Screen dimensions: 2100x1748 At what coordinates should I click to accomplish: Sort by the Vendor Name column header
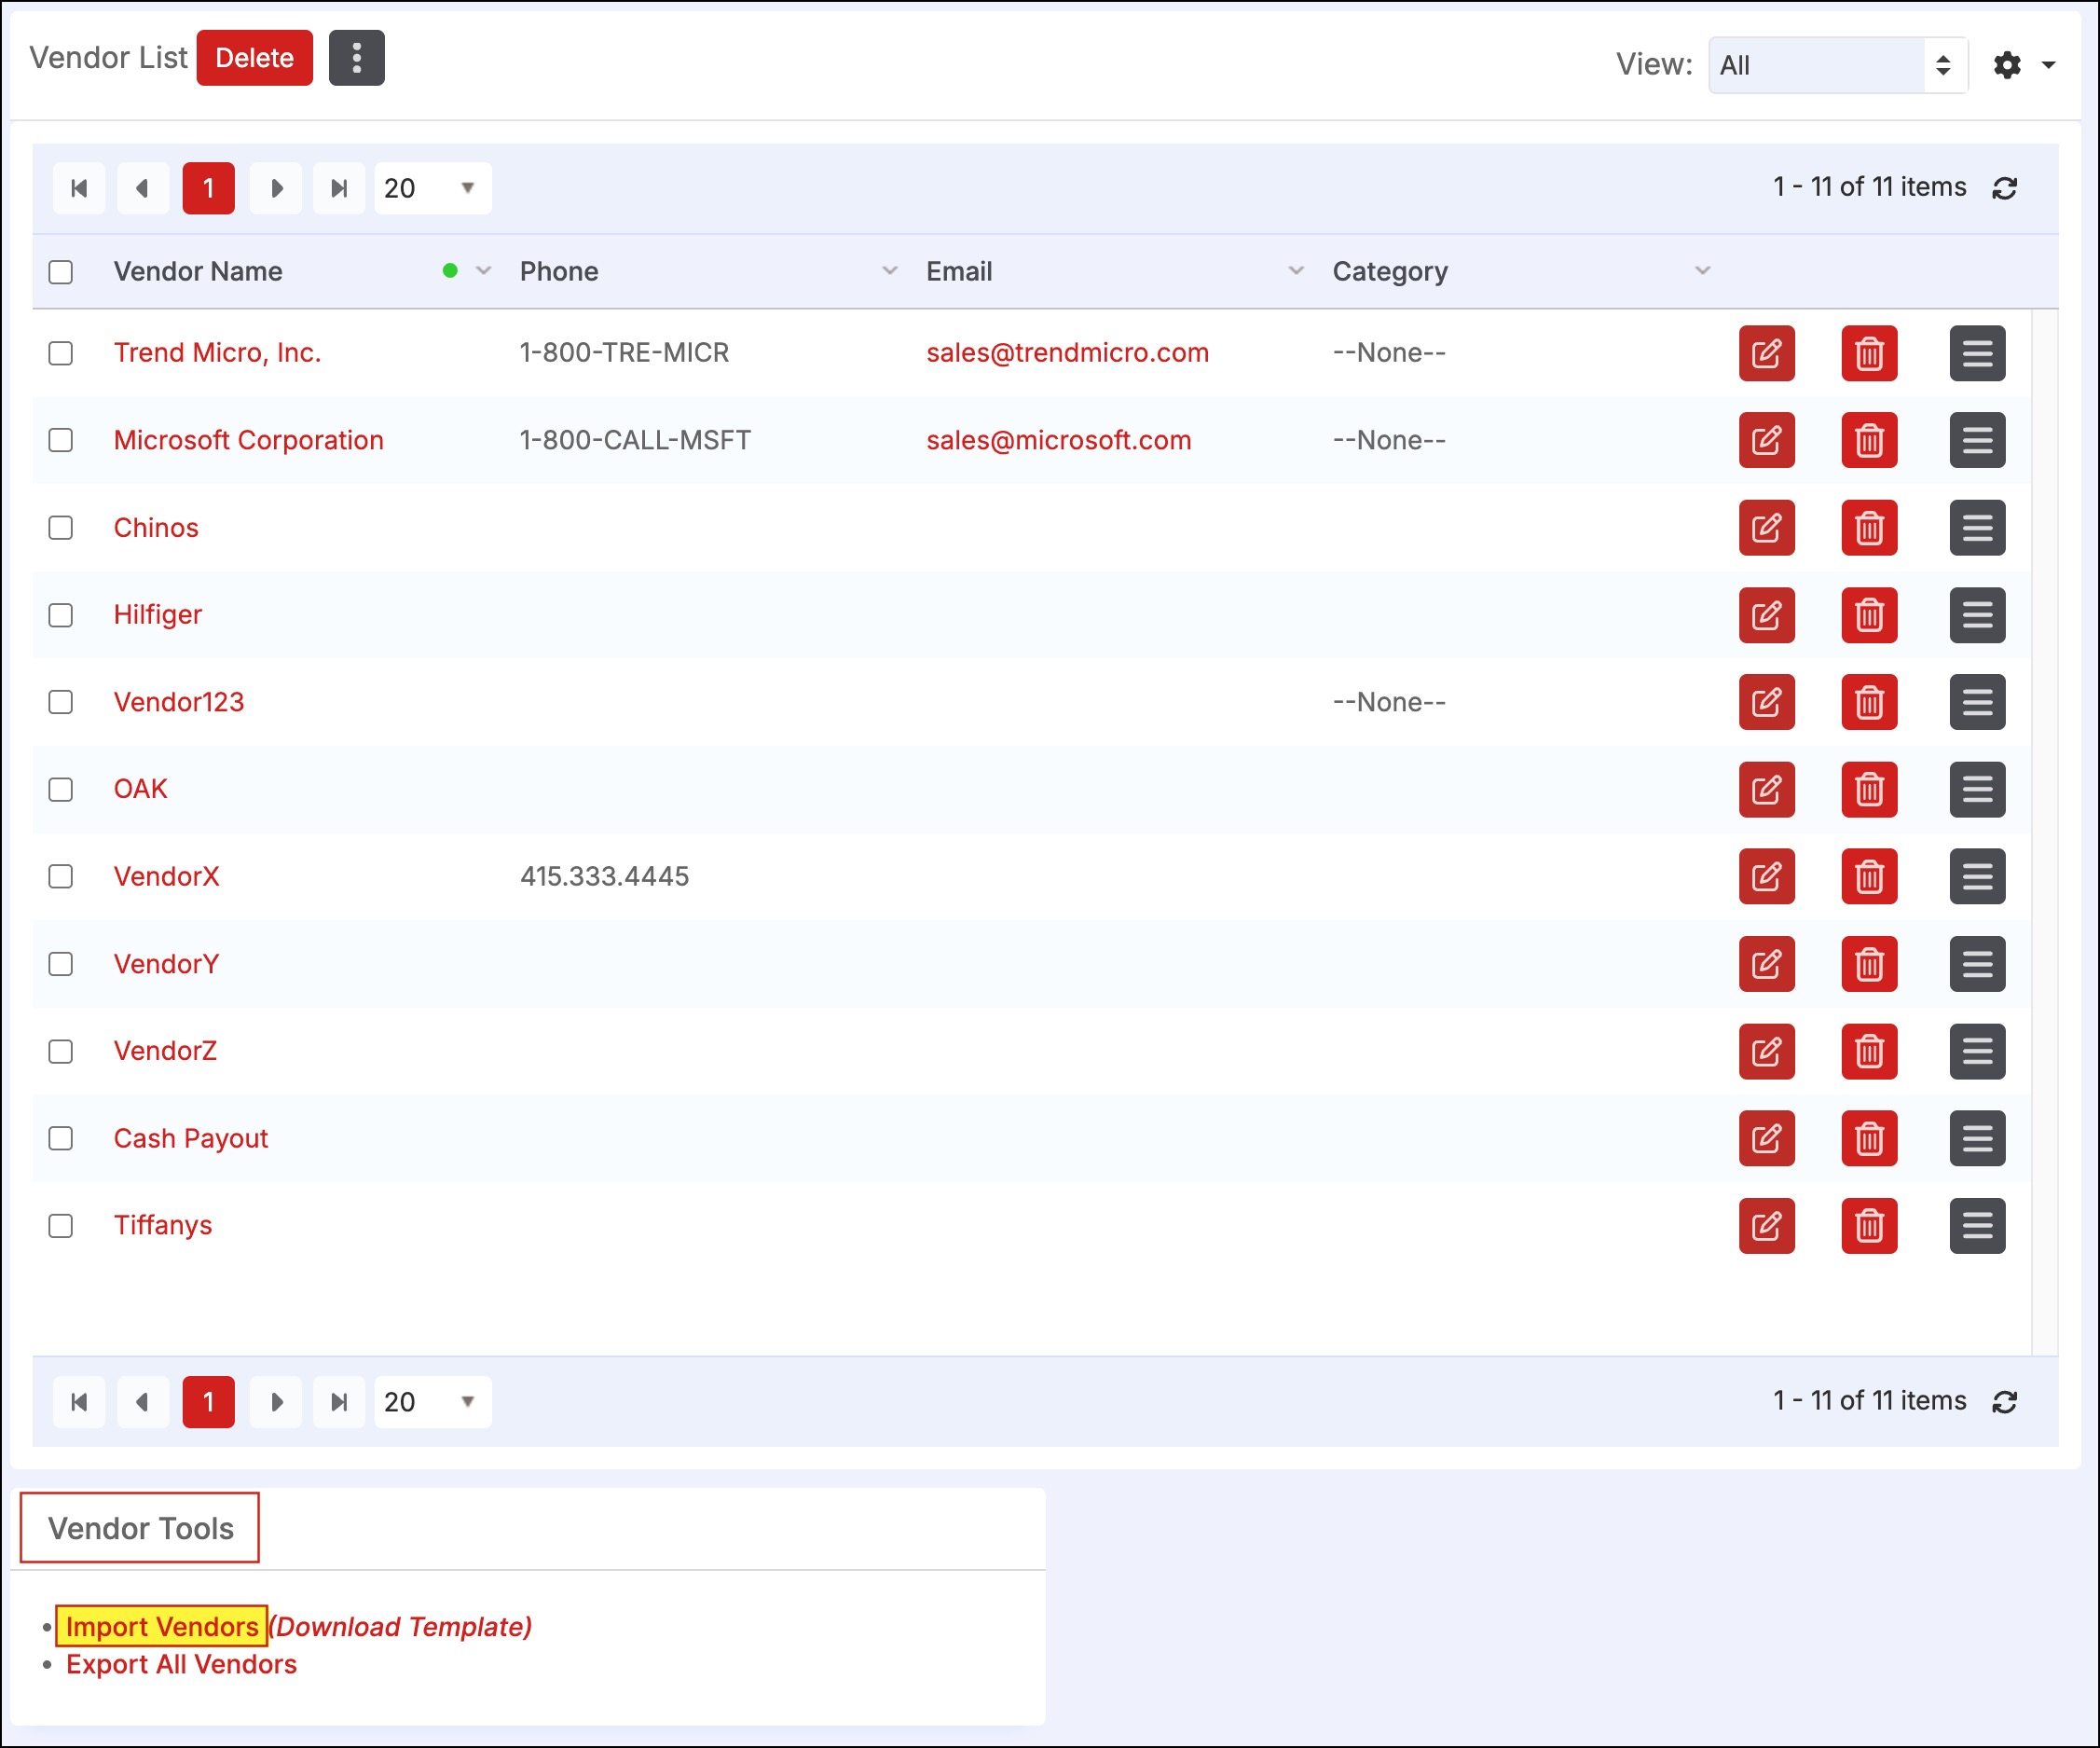click(x=198, y=271)
